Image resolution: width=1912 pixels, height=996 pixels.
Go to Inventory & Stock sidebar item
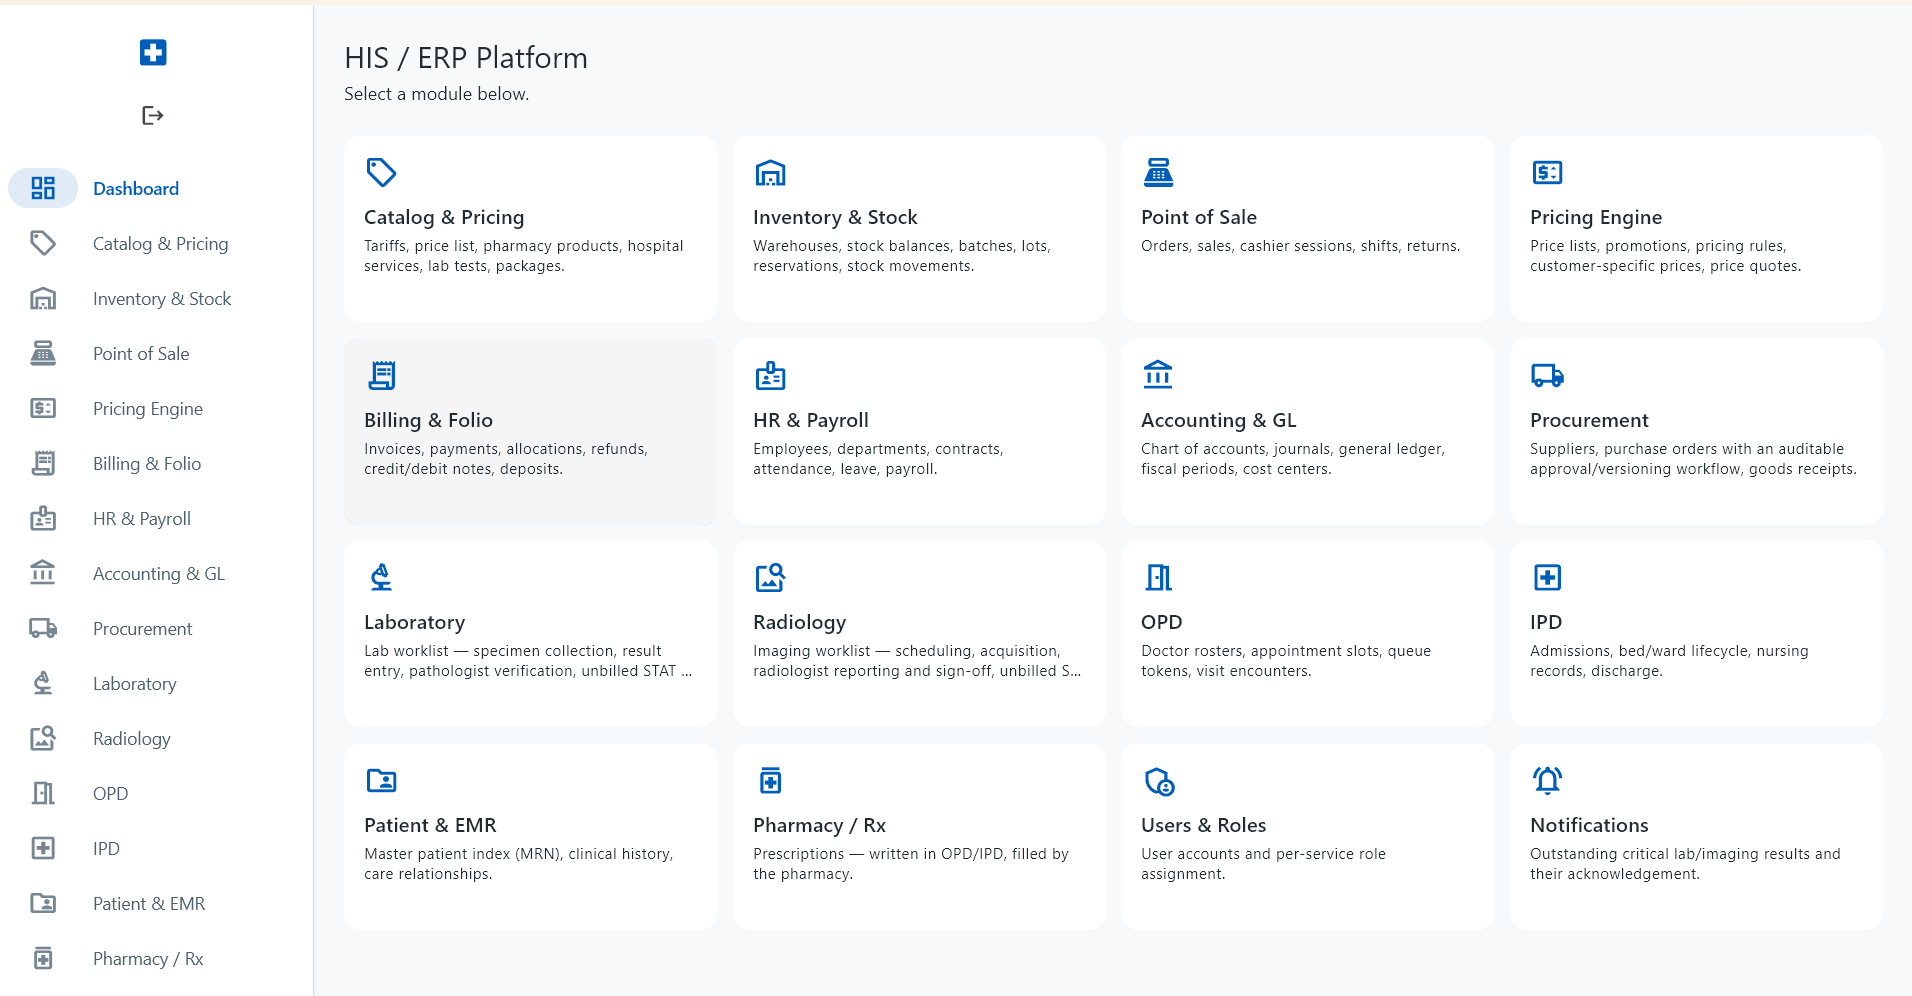[x=161, y=298]
